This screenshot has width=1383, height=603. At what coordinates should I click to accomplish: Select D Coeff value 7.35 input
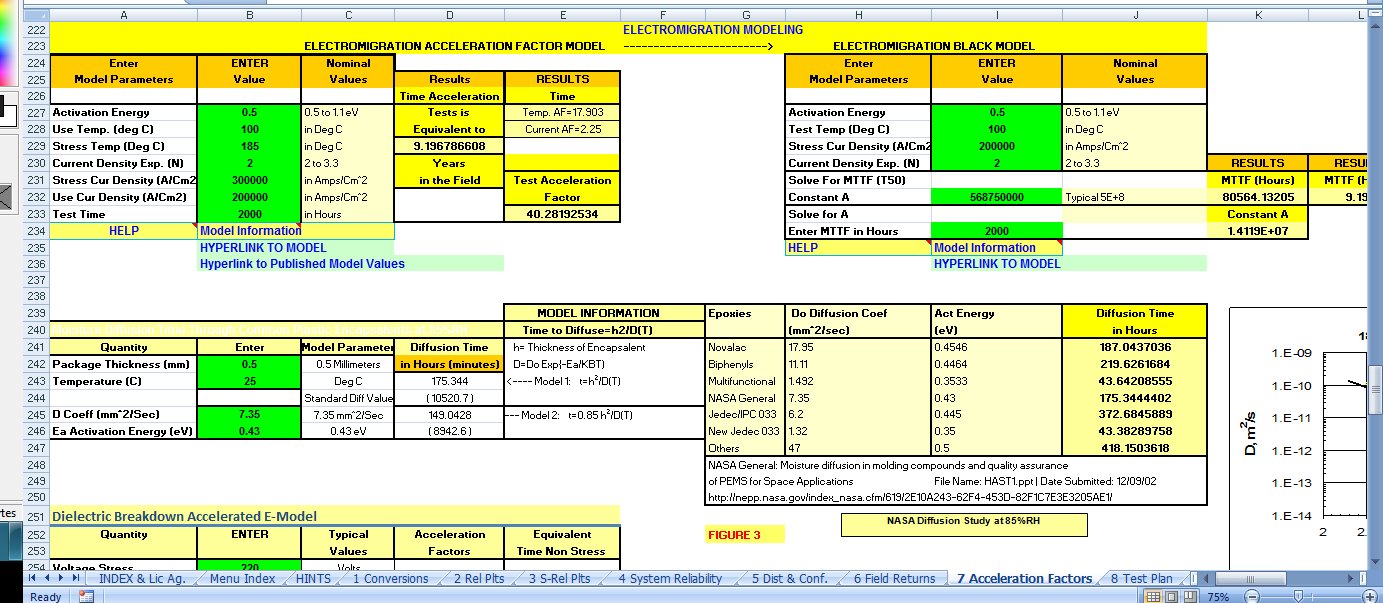tap(249, 414)
